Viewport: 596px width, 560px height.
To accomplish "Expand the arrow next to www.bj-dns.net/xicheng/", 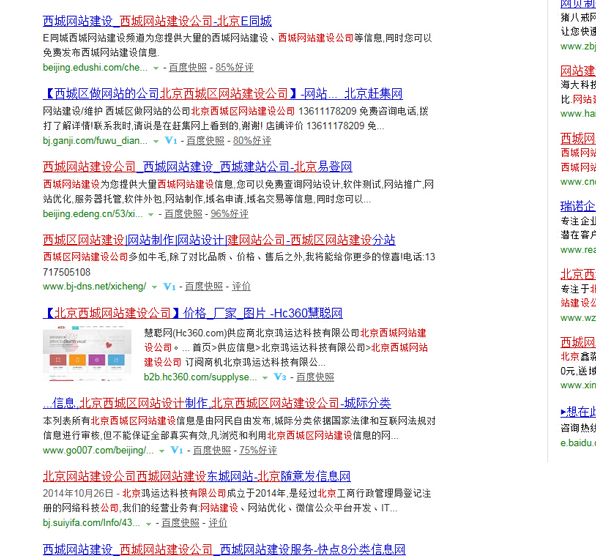I will [154, 287].
